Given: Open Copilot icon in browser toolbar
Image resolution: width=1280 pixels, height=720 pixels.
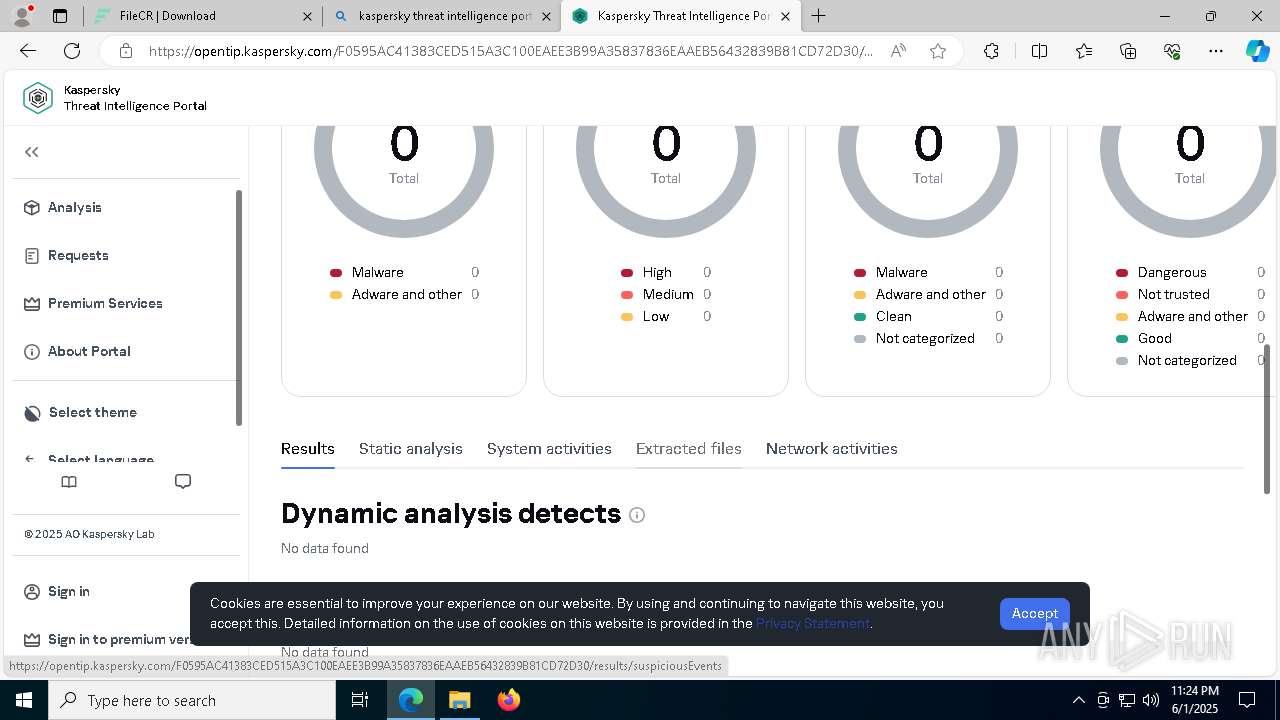Looking at the screenshot, I should click(x=1257, y=51).
